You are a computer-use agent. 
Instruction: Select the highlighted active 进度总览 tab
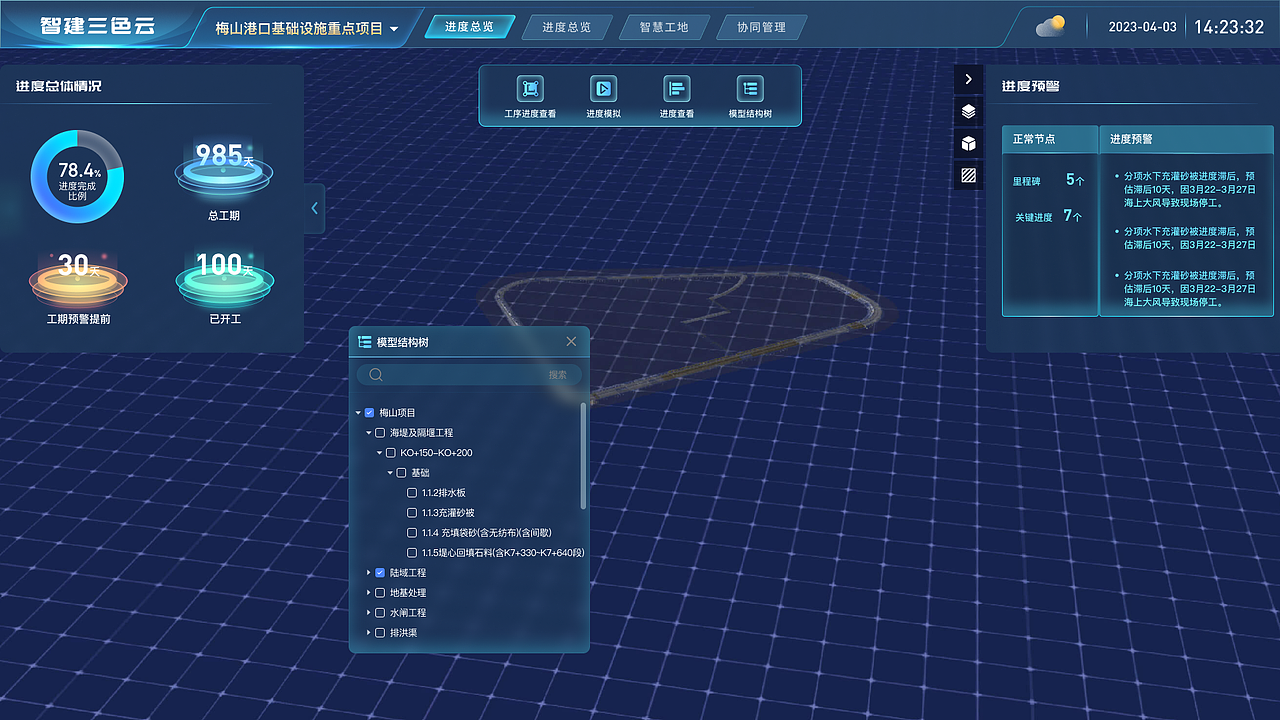click(x=469, y=27)
